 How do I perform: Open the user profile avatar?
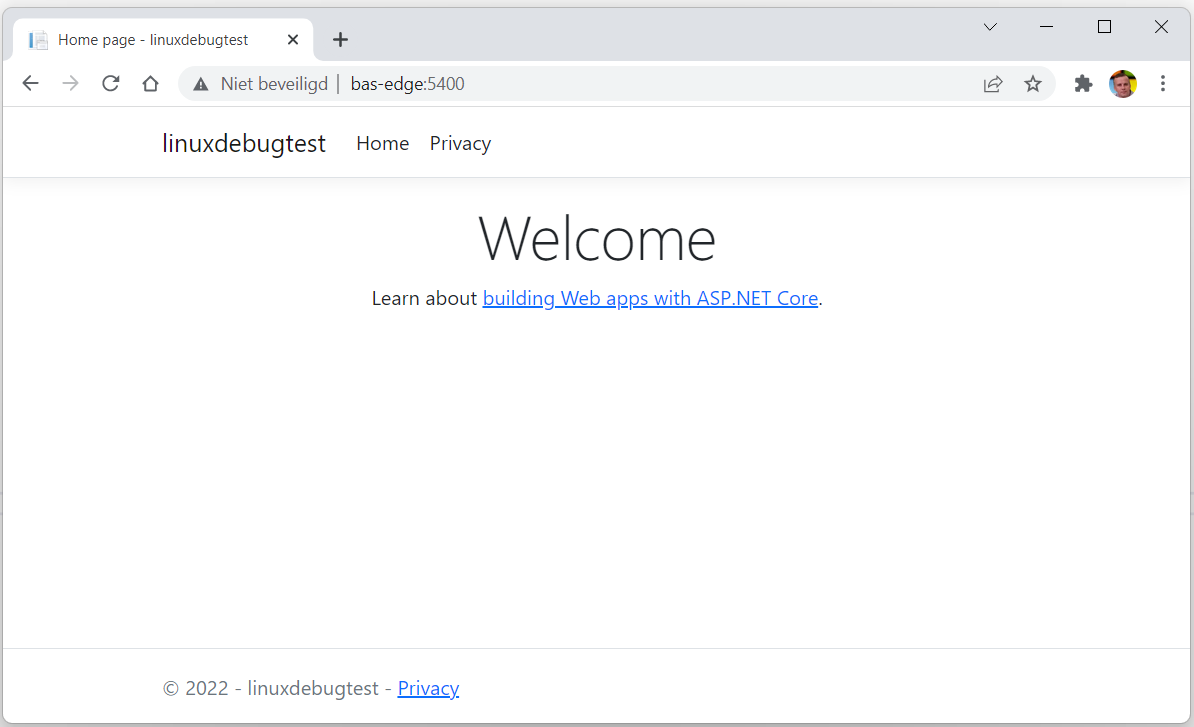(1123, 84)
